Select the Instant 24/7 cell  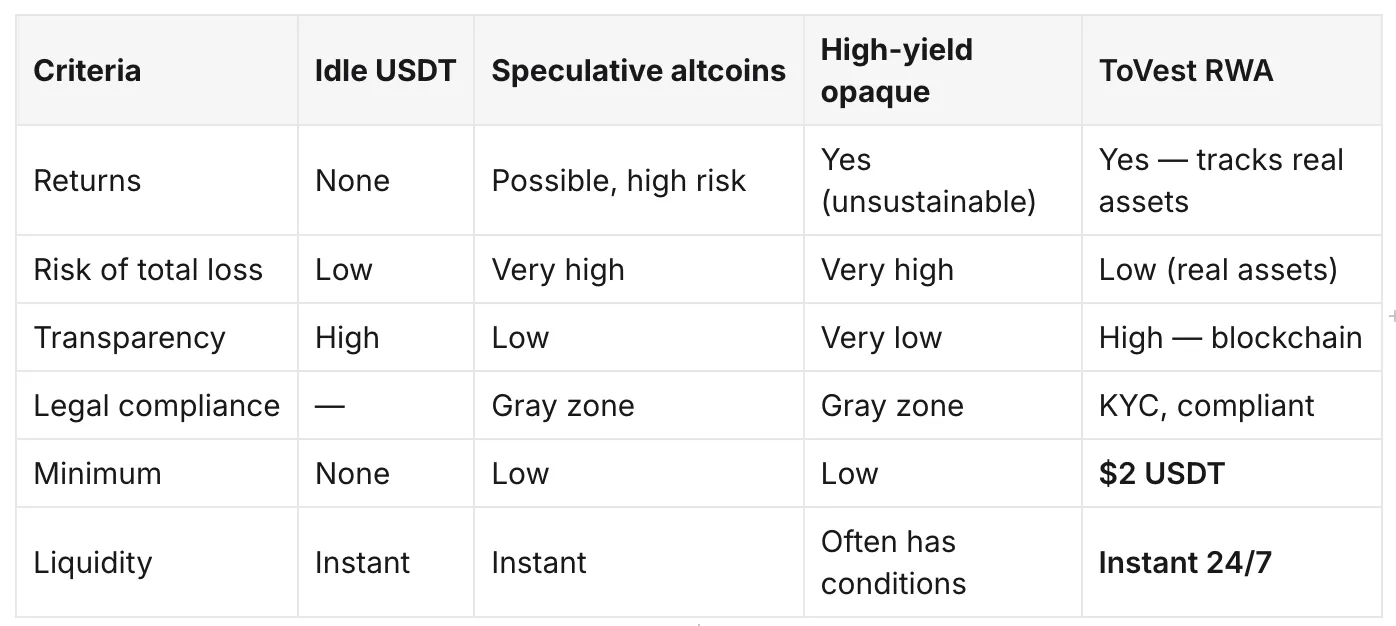[1185, 563]
